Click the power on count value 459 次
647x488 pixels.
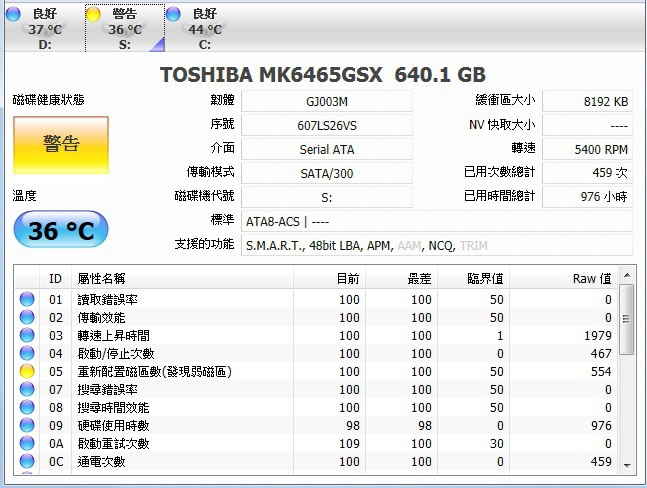pyautogui.click(x=587, y=173)
